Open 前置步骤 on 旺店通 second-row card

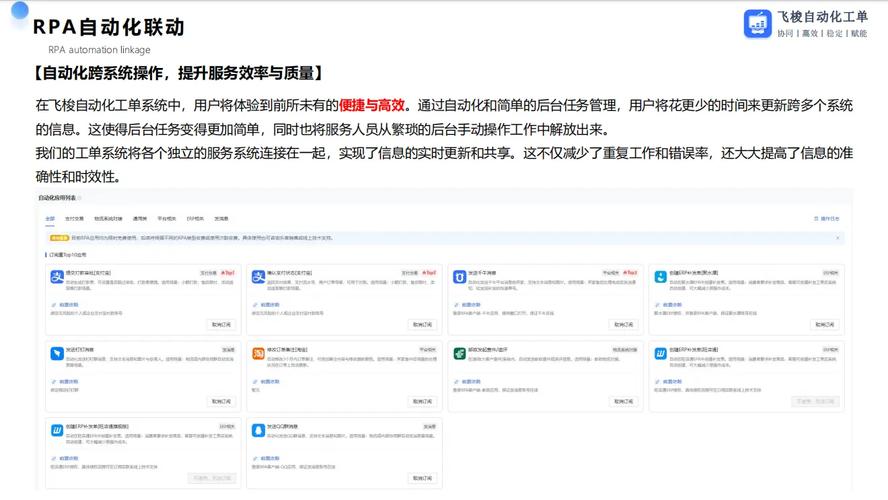click(x=672, y=382)
